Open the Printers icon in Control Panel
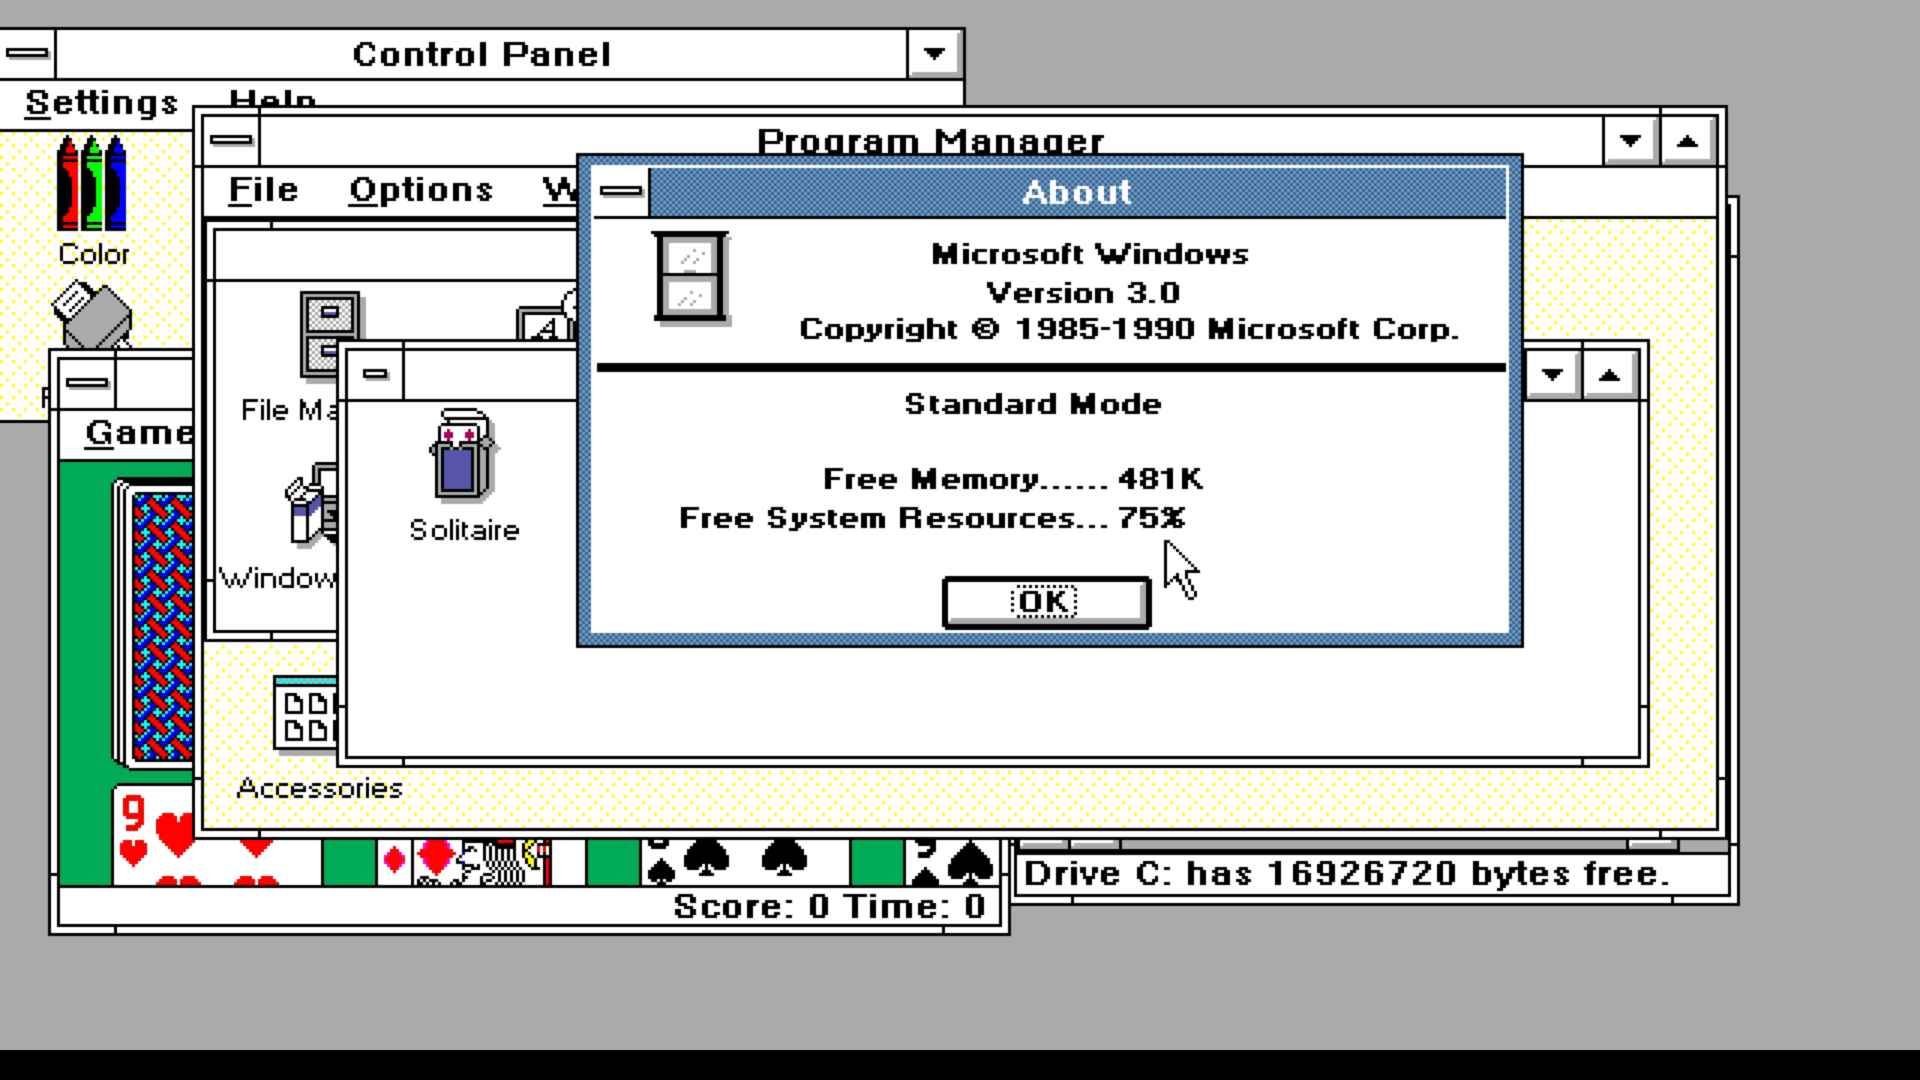The image size is (1920, 1080). 92,316
